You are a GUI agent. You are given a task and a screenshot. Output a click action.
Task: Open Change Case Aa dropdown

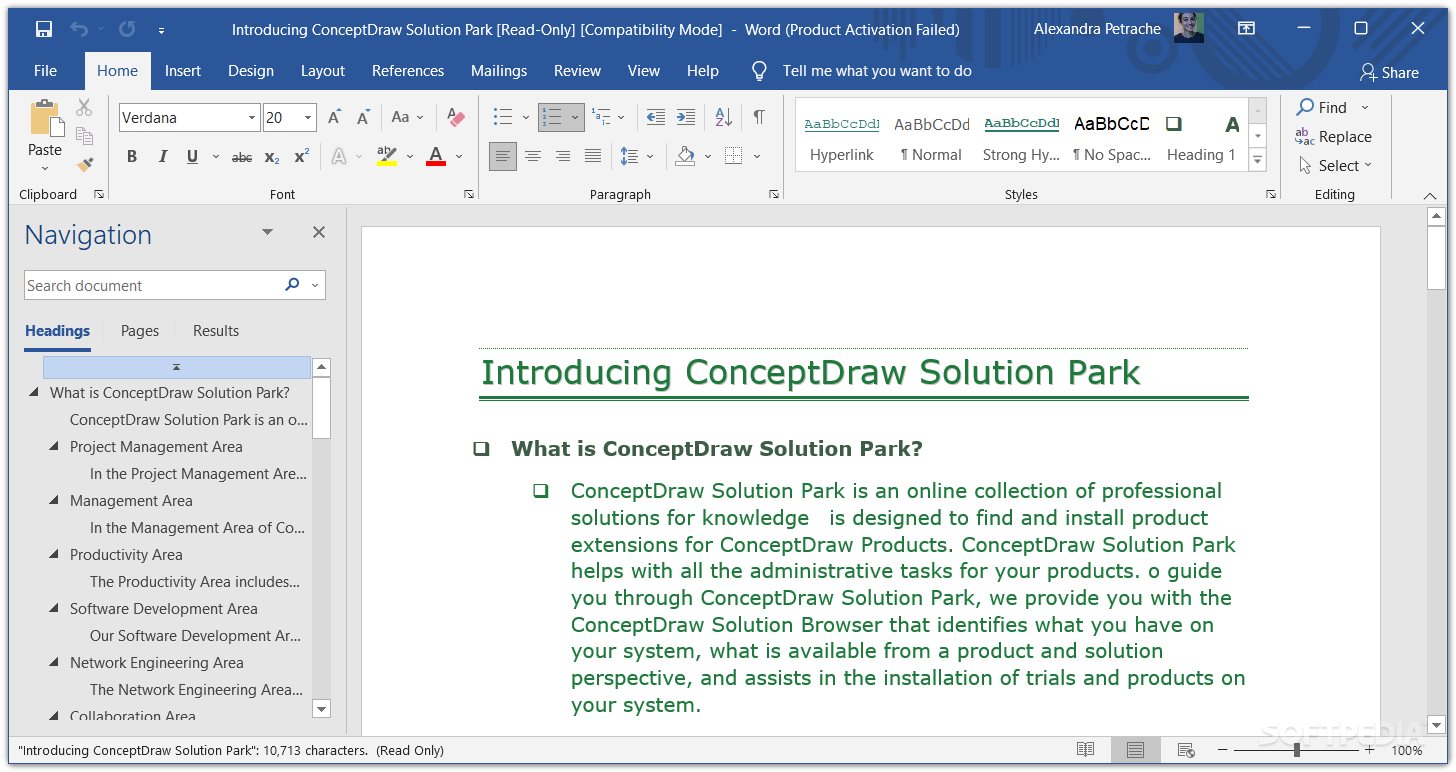(407, 117)
